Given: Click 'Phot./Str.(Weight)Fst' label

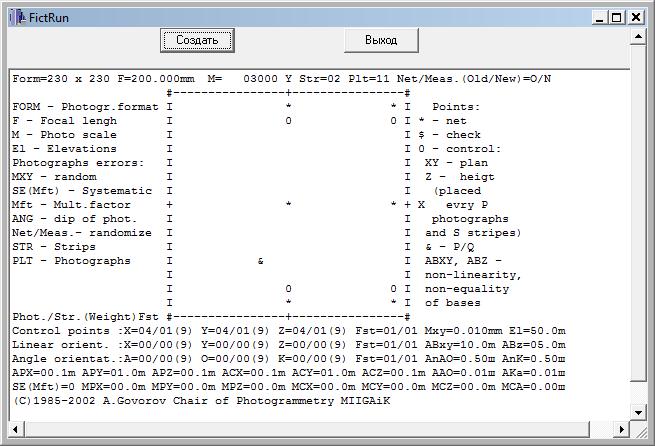Looking at the screenshot, I should 85,317.
